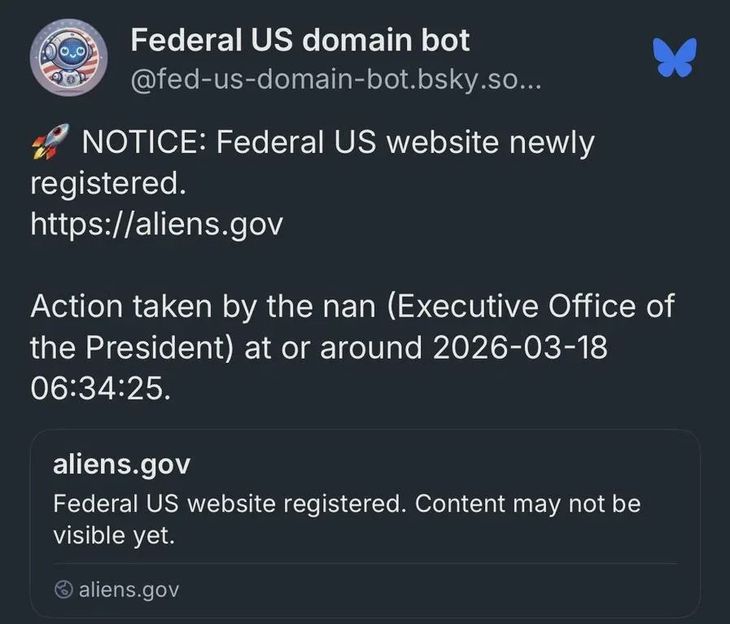Viewport: 730px width, 624px height.
Task: Click "Content may not be" in card description
Action: click(527, 503)
